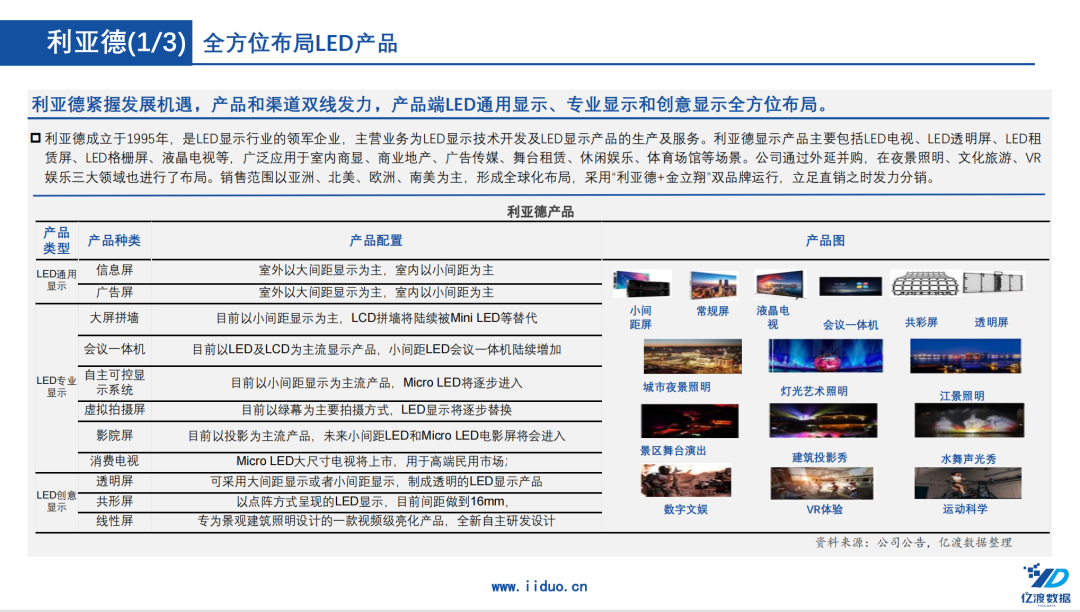The image size is (1080, 612).
Task: Click the 广告屏 cell
Action: click(114, 292)
